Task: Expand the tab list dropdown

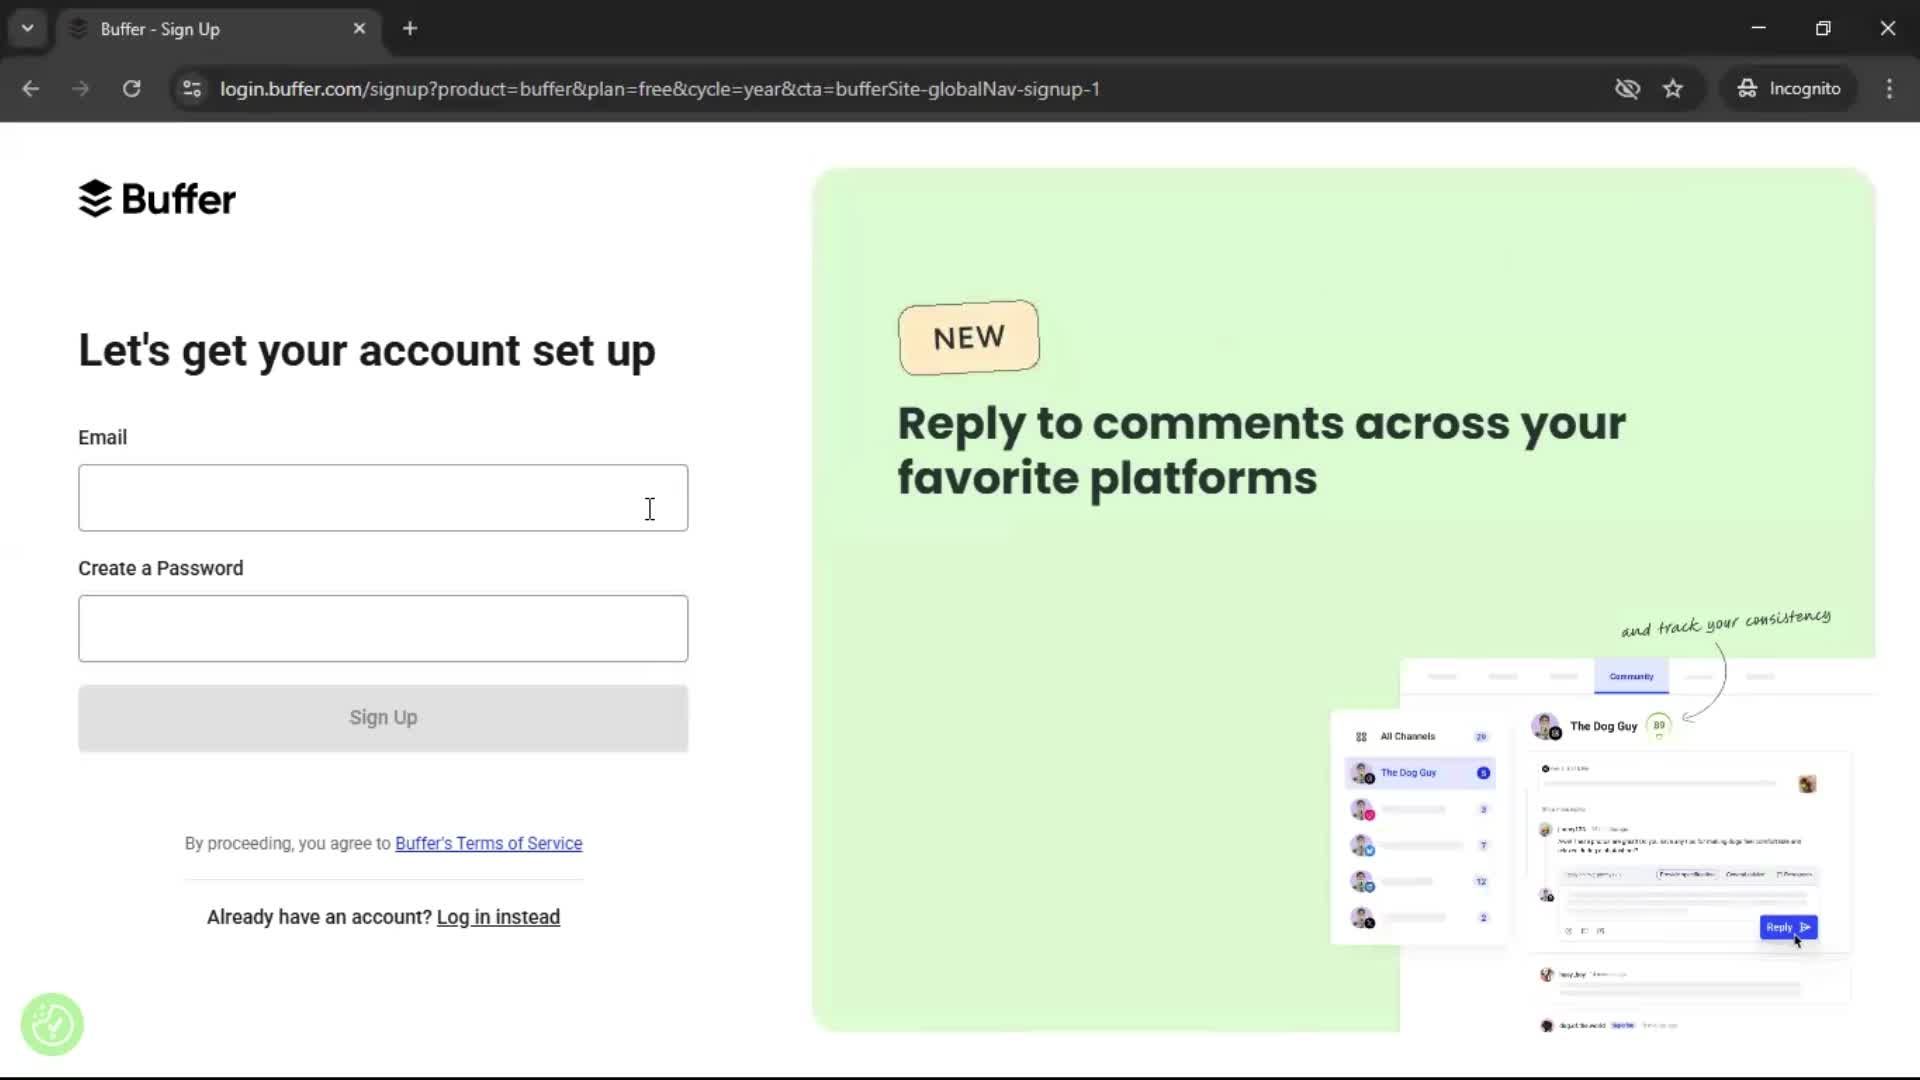Action: coord(27,28)
